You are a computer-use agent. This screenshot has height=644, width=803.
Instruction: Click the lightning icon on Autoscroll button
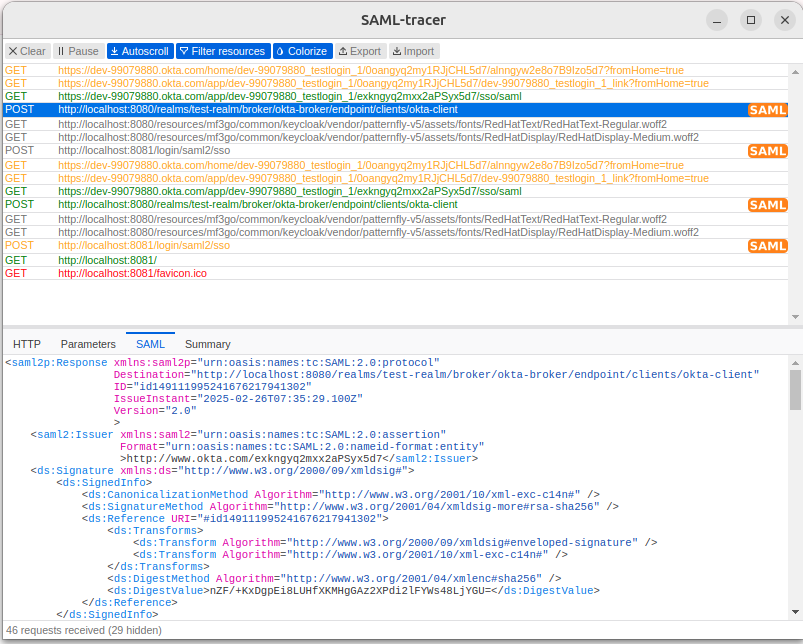click(x=114, y=51)
